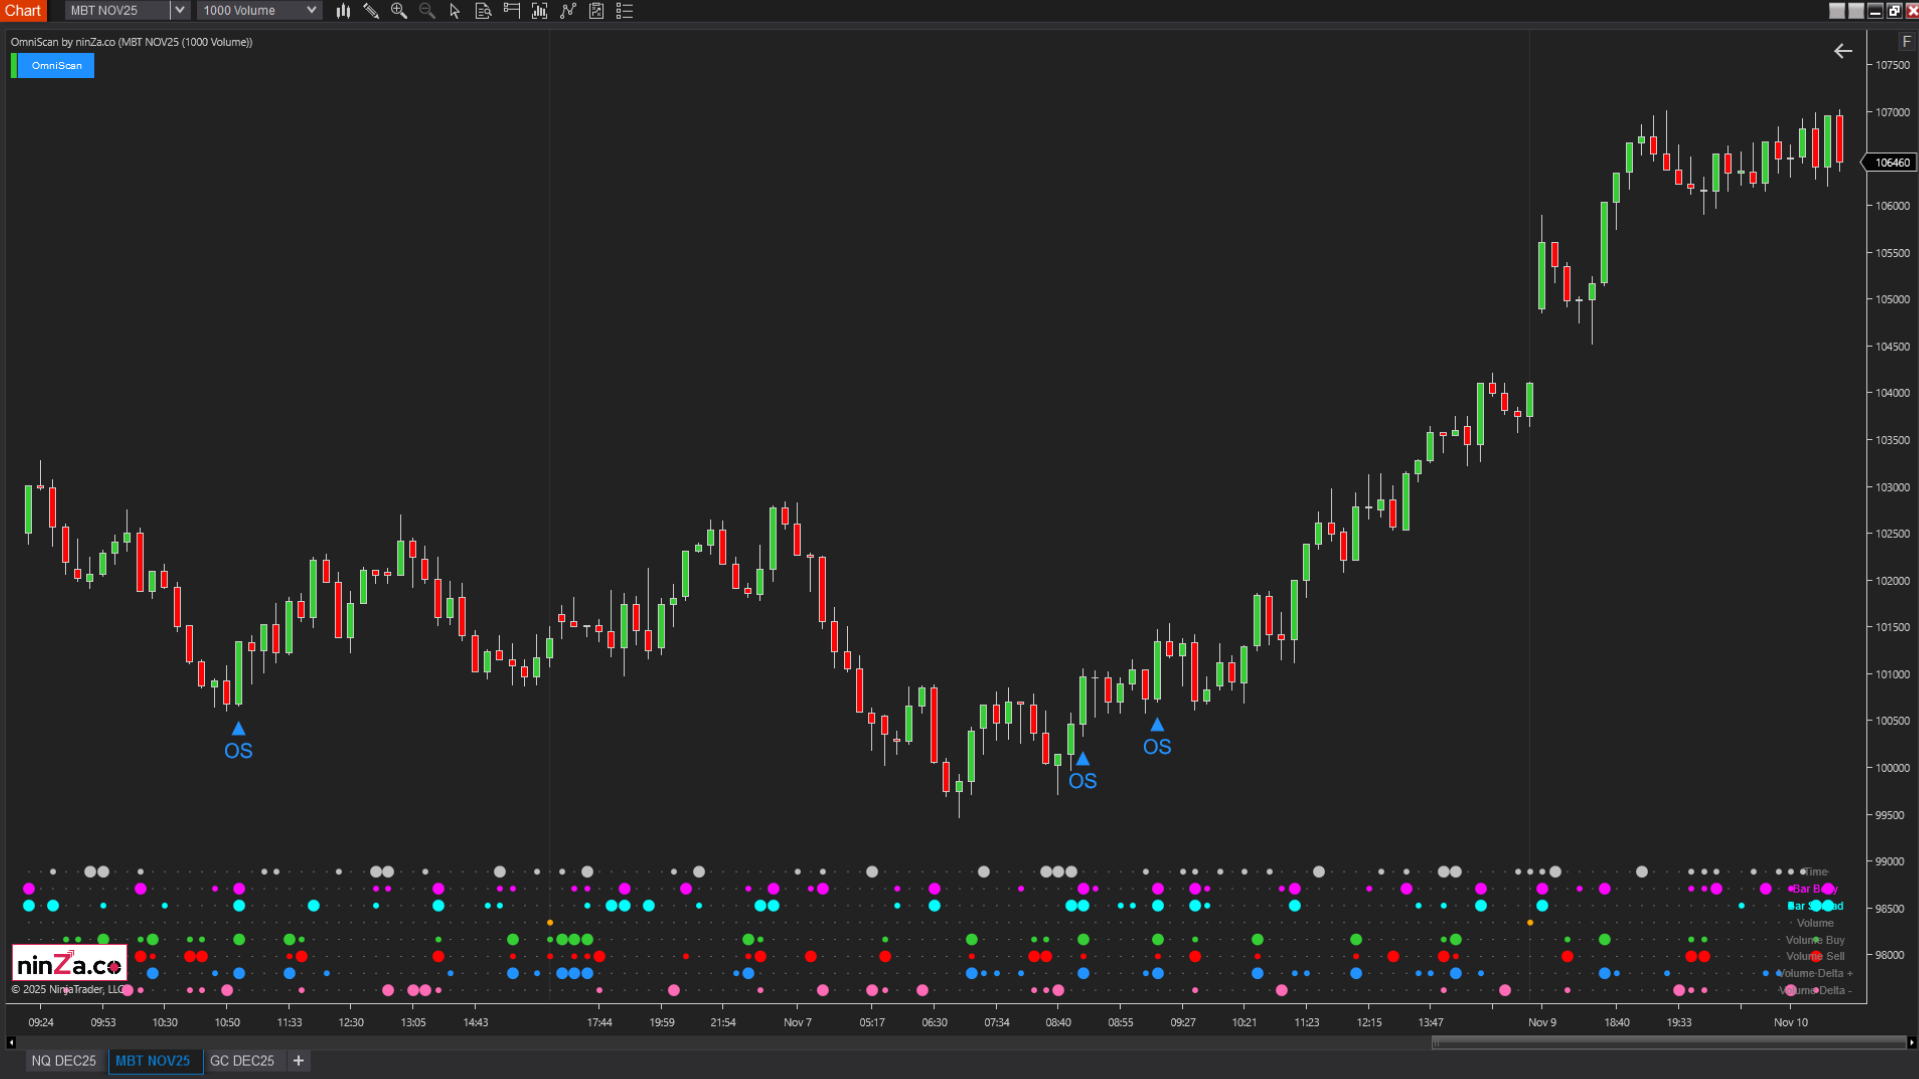The height and width of the screenshot is (1079, 1919).
Task: Open the Indicators dialog icon
Action: click(539, 11)
